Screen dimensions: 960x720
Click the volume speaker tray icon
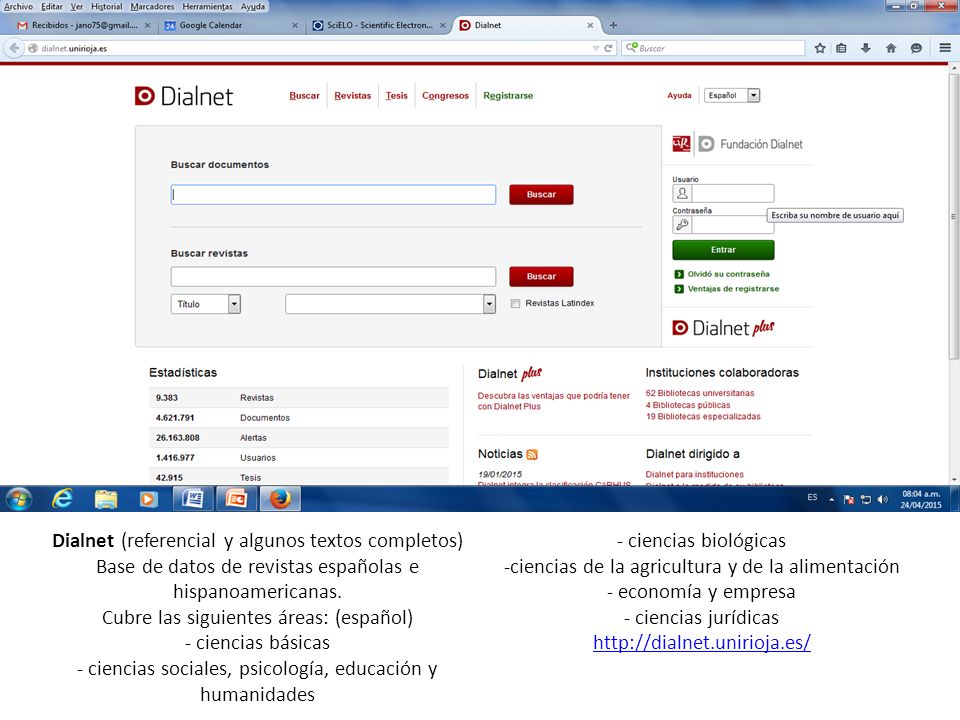tap(882, 499)
